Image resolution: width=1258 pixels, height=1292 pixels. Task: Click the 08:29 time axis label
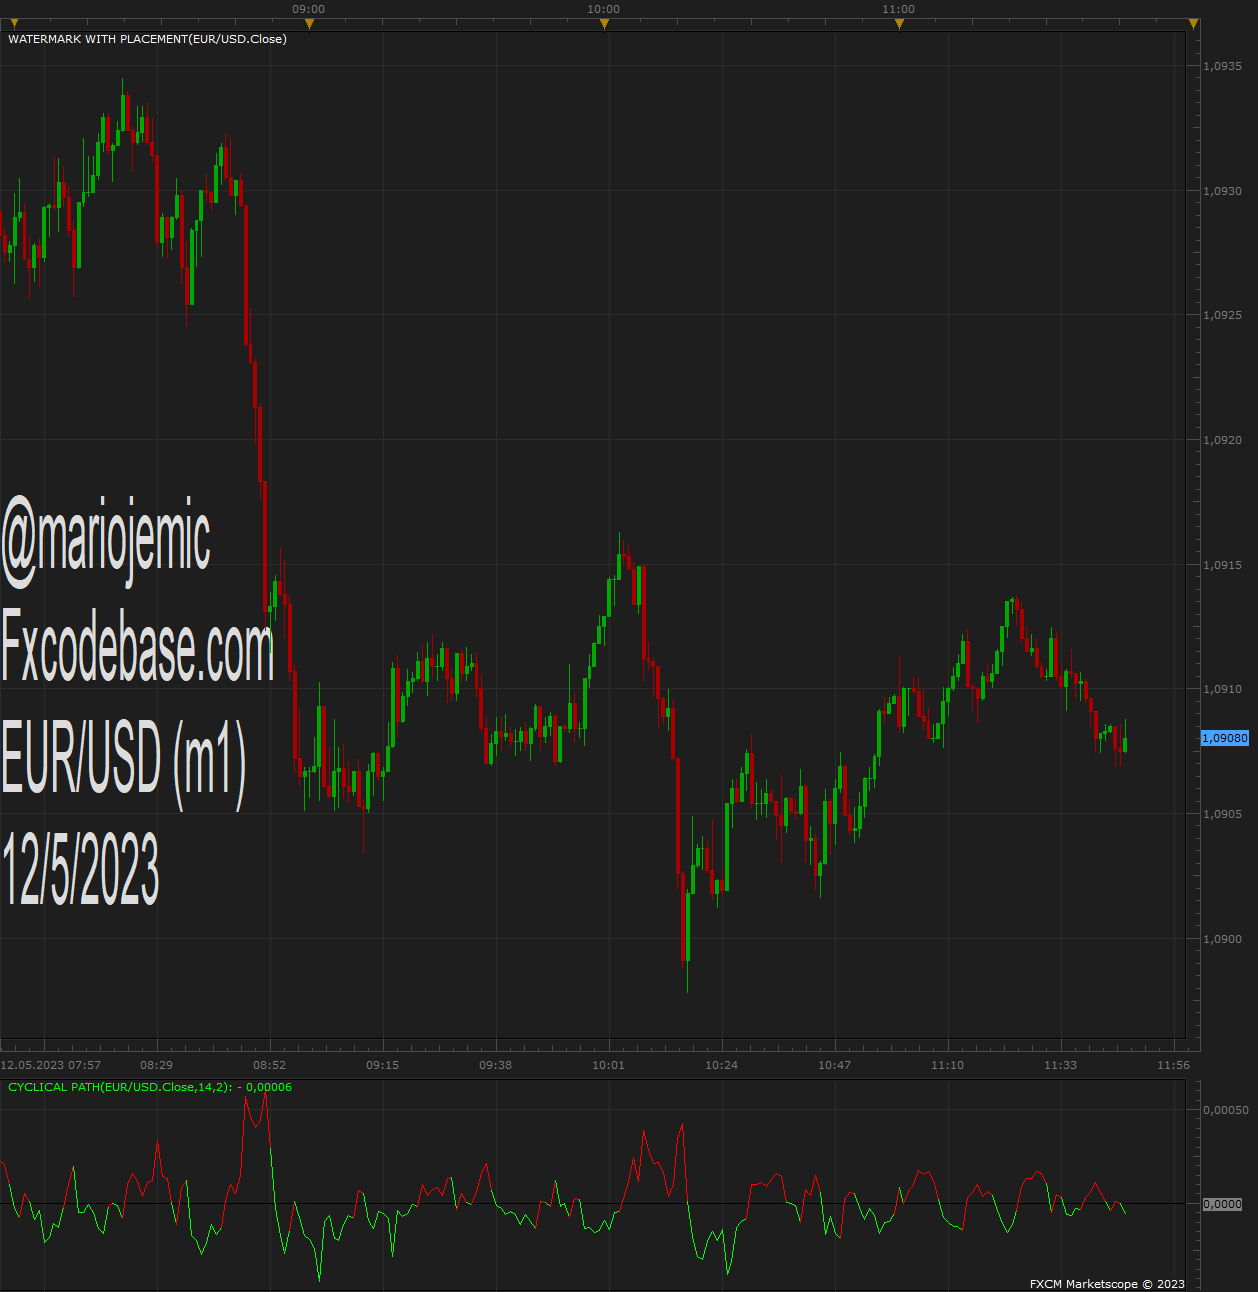pos(156,1065)
